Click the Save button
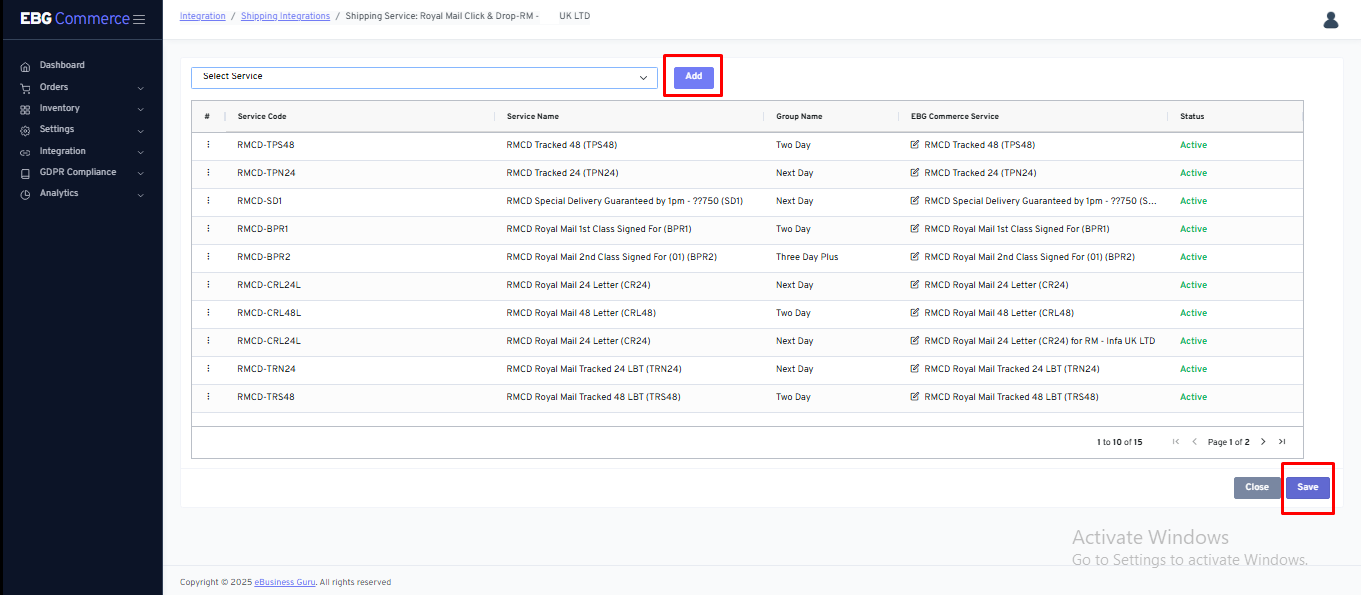The height and width of the screenshot is (595, 1361). pos(1307,488)
